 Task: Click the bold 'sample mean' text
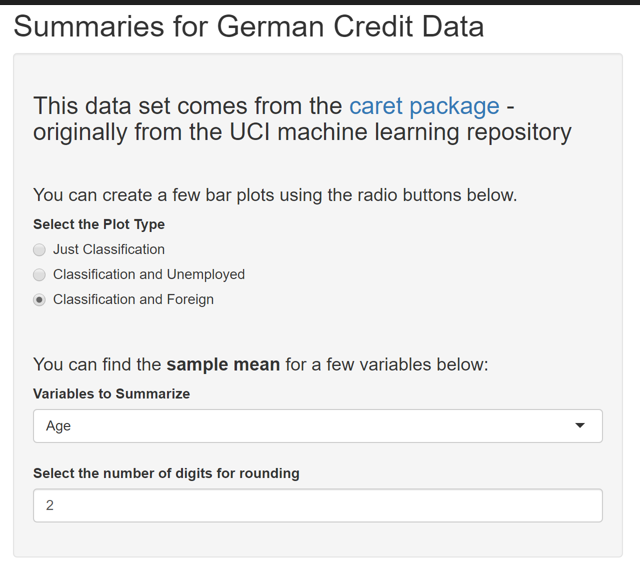[x=223, y=365]
